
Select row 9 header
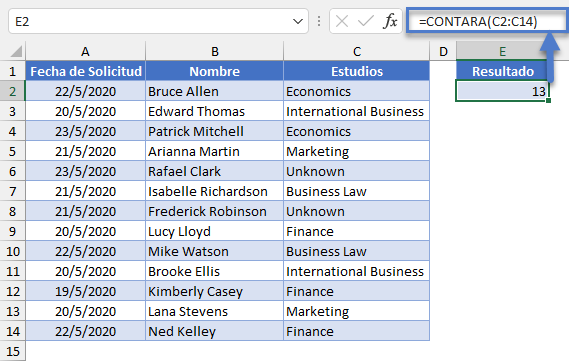point(13,231)
